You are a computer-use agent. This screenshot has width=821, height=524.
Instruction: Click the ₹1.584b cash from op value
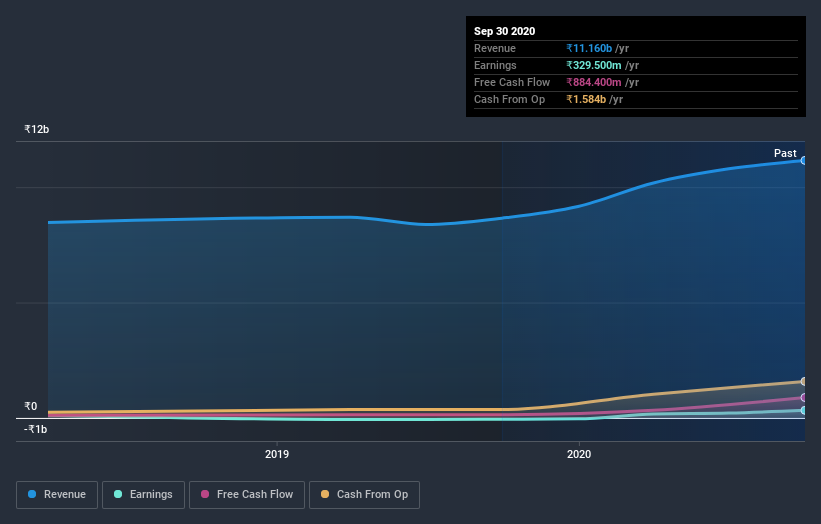[586, 99]
